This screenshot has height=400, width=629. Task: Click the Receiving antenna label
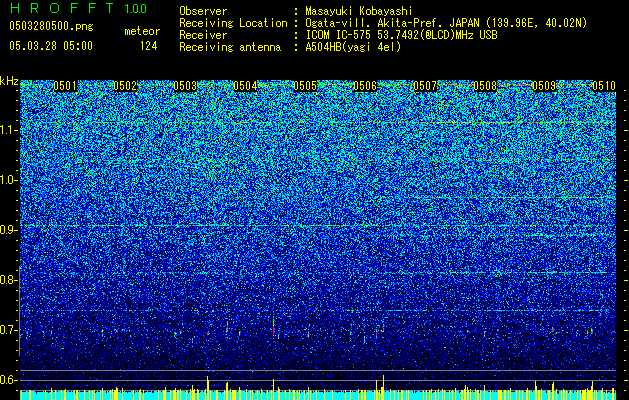[x=230, y=47]
